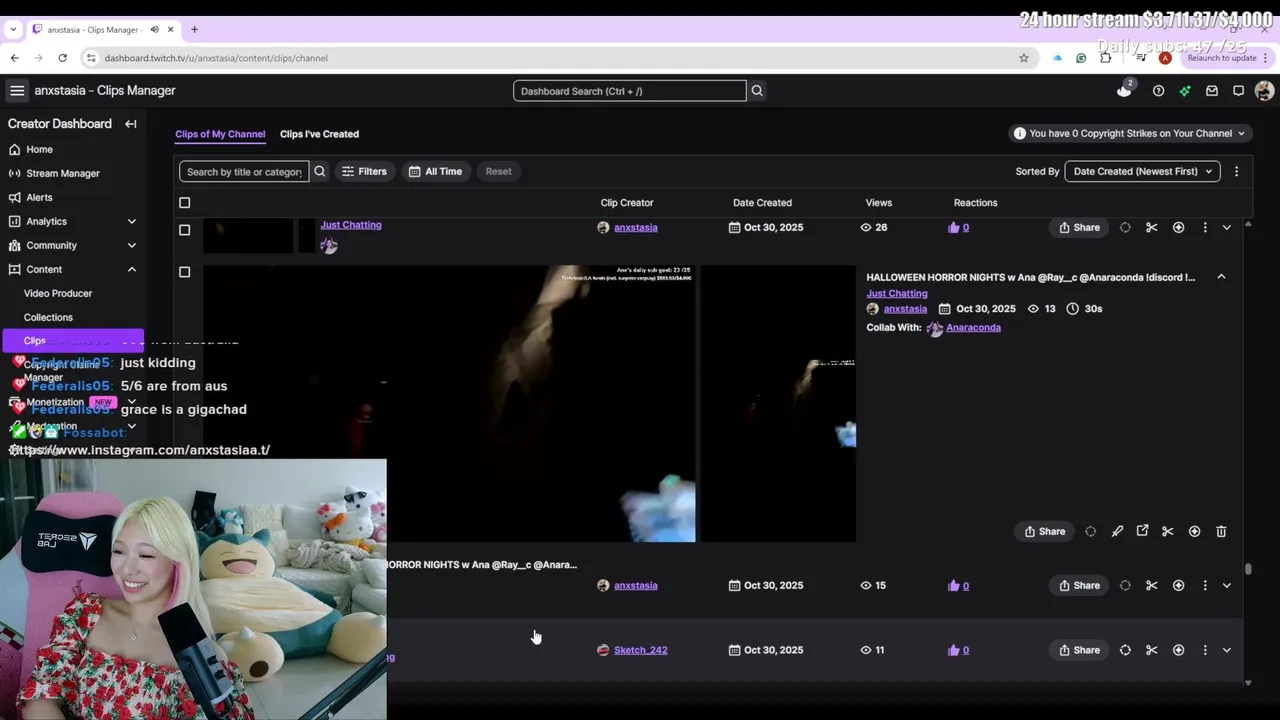1280x720 pixels.
Task: Collapse the Creator Dashboard sidebar
Action: [x=130, y=124]
